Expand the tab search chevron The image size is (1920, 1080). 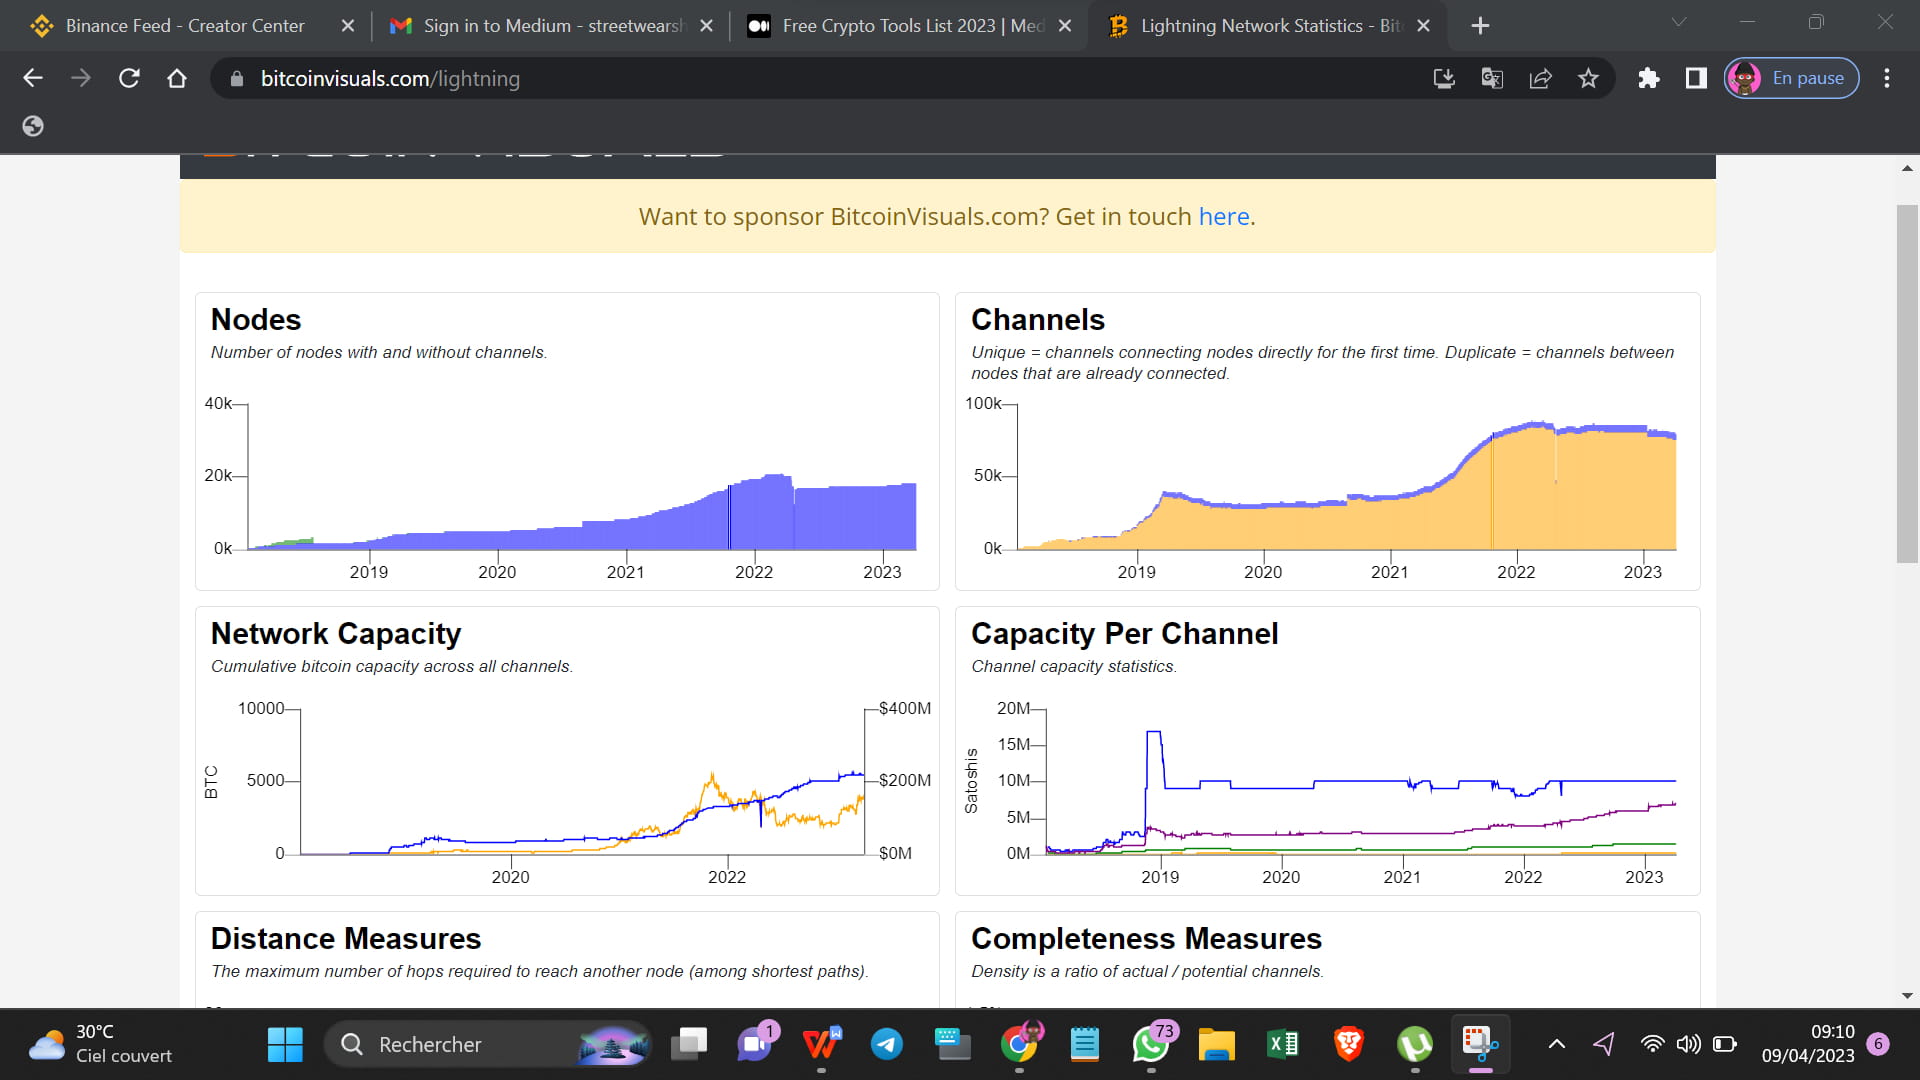click(x=1678, y=22)
